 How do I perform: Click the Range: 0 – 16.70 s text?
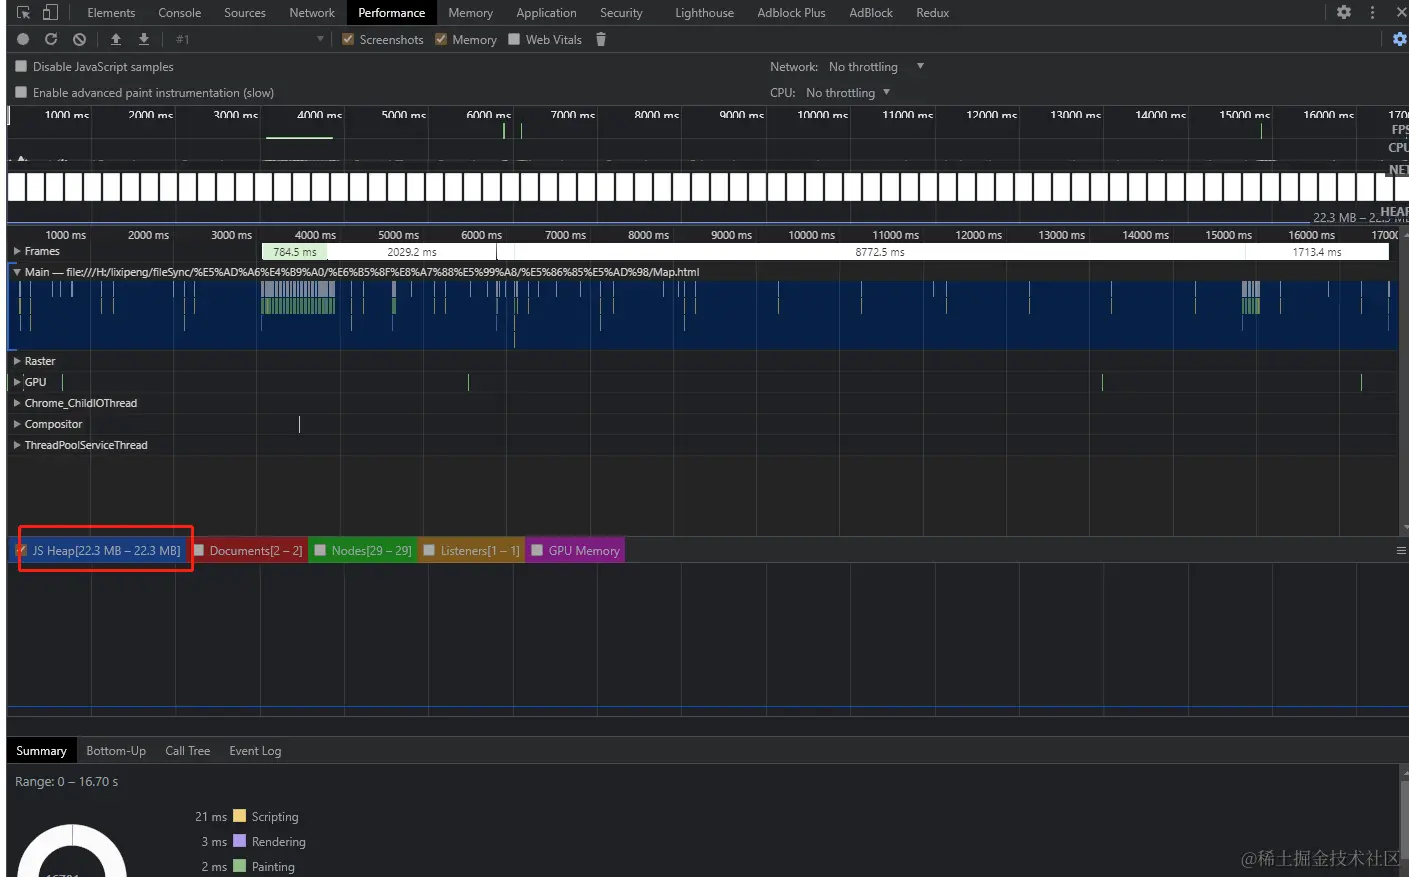click(x=67, y=782)
